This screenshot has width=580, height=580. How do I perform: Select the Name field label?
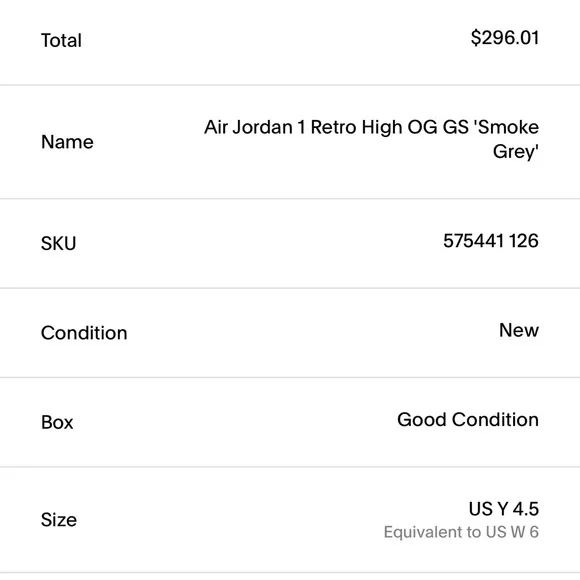[67, 142]
